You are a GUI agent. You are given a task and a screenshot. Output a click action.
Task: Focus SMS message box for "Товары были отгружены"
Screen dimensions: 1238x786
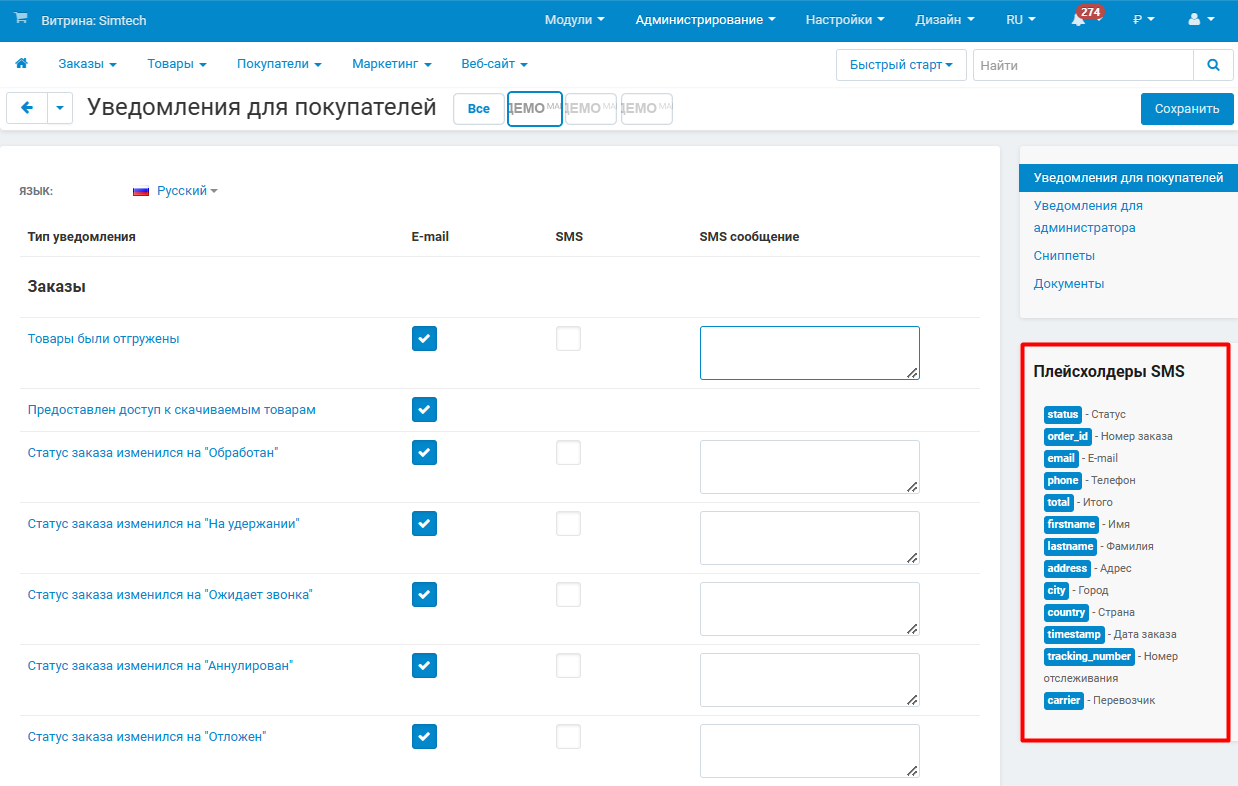(810, 353)
